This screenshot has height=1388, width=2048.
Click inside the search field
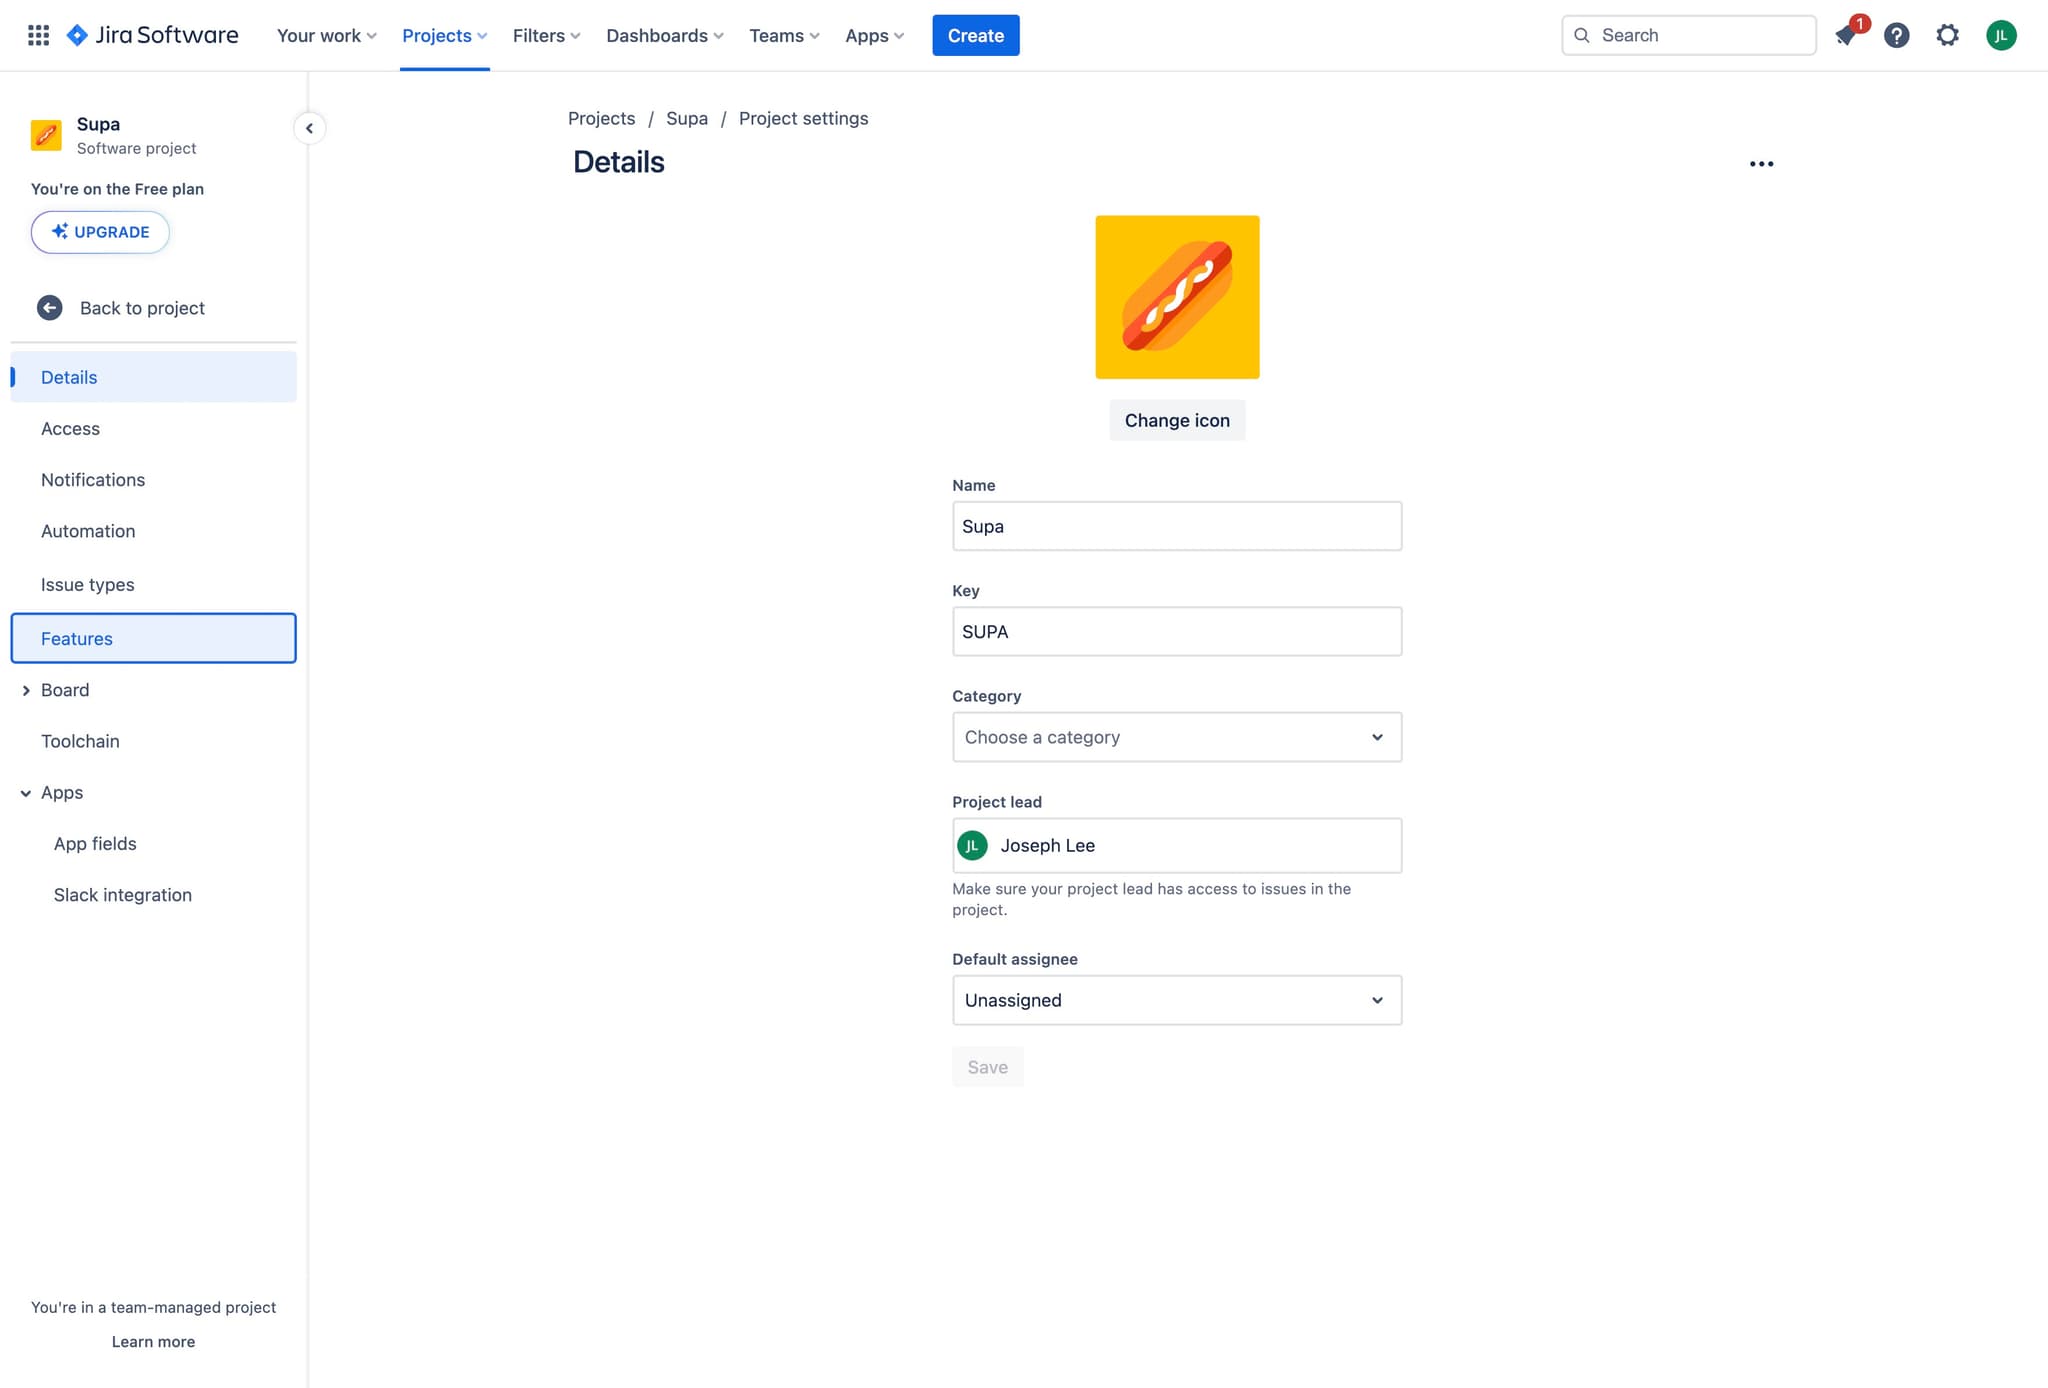(x=1688, y=35)
